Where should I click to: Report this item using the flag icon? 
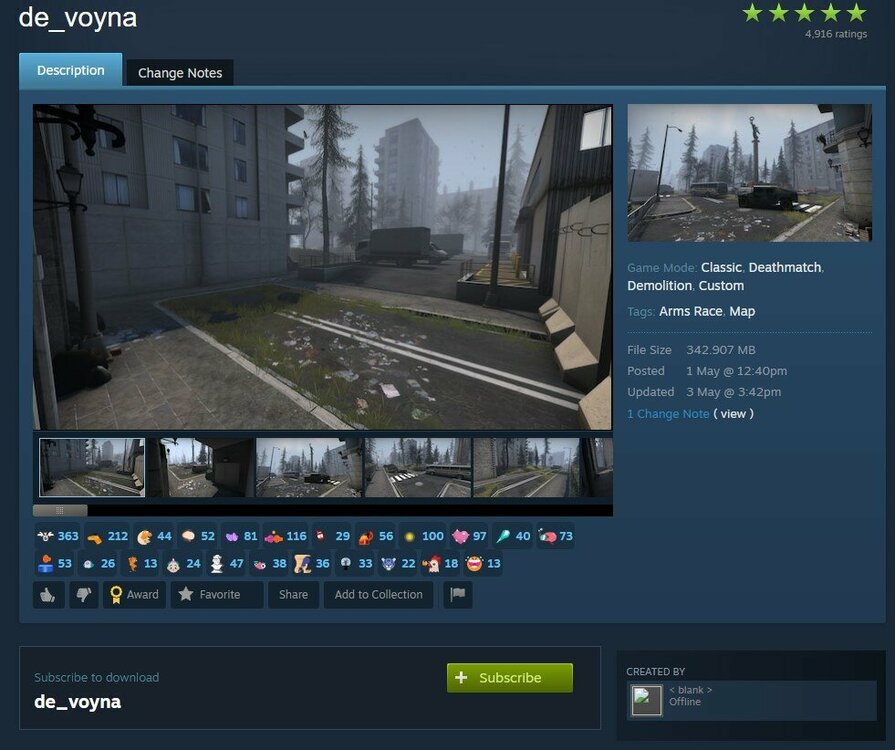(457, 595)
